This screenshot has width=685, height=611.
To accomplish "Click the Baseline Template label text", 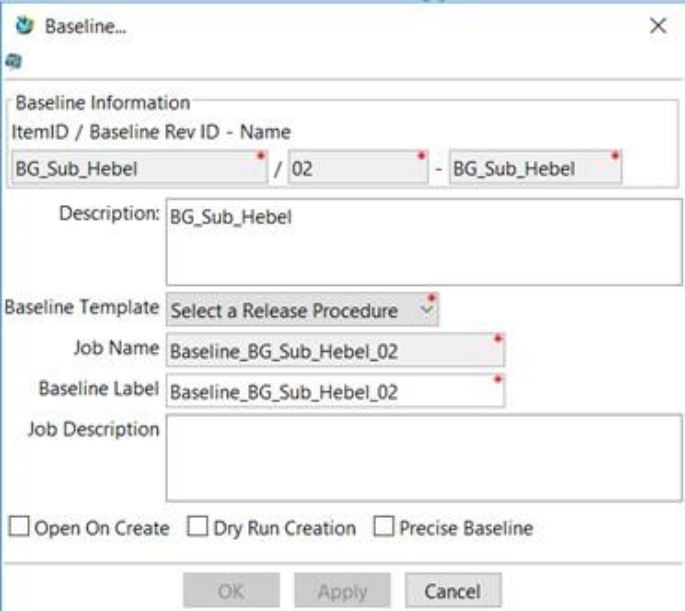I will pos(82,309).
